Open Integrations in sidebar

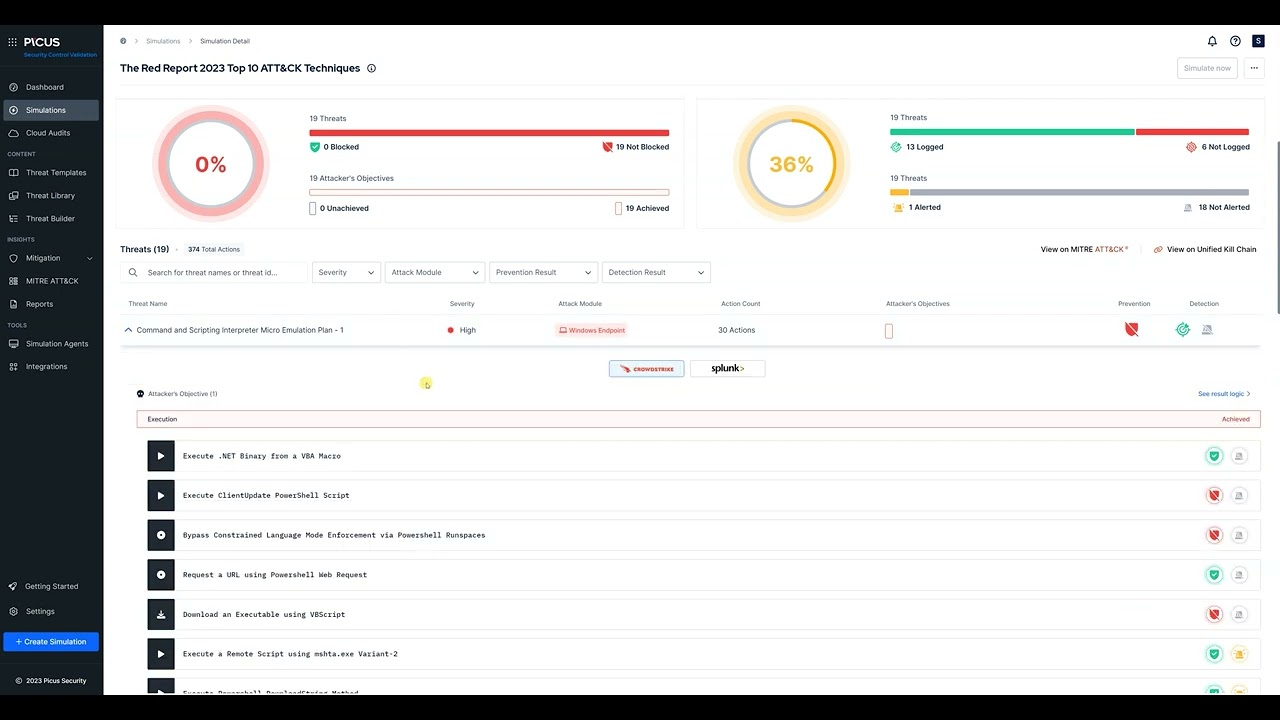pyautogui.click(x=51, y=367)
